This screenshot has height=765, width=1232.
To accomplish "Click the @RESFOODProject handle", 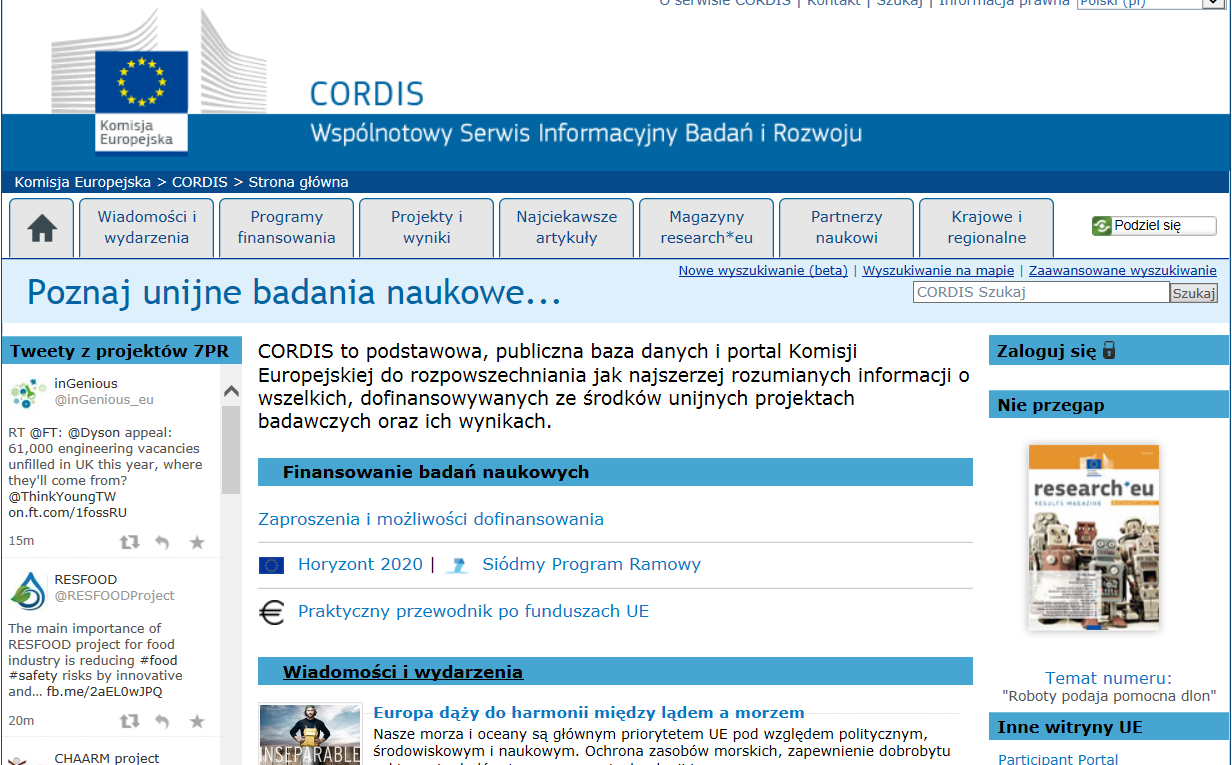I will 114,595.
